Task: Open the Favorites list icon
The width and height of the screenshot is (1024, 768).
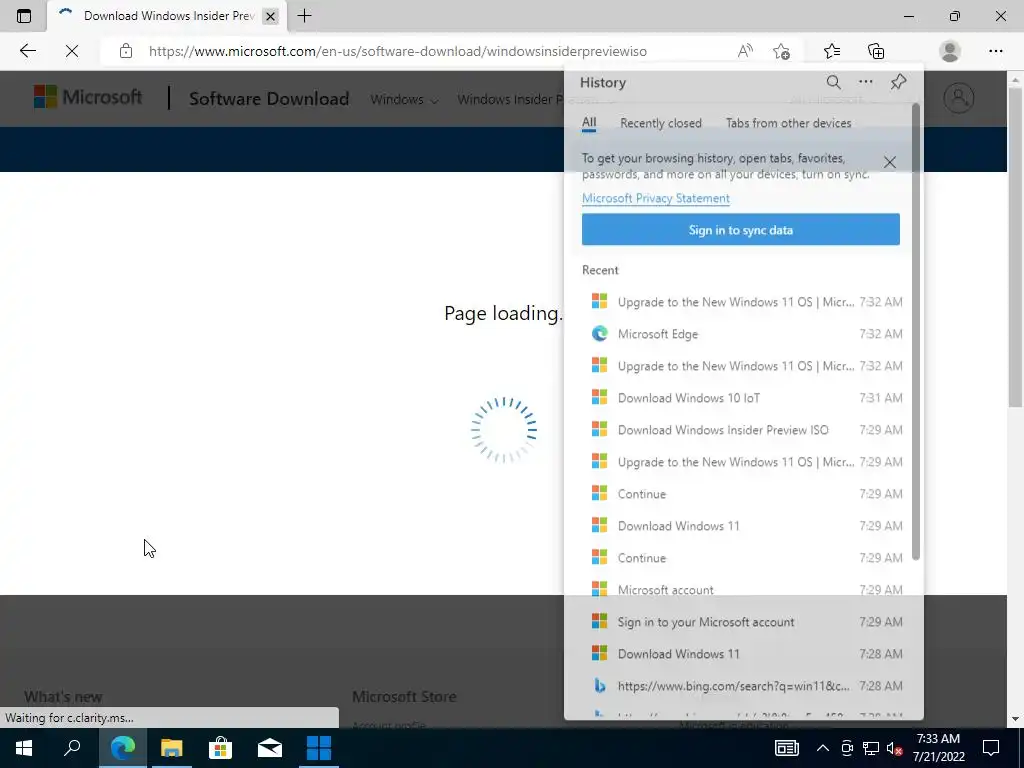Action: [x=832, y=51]
